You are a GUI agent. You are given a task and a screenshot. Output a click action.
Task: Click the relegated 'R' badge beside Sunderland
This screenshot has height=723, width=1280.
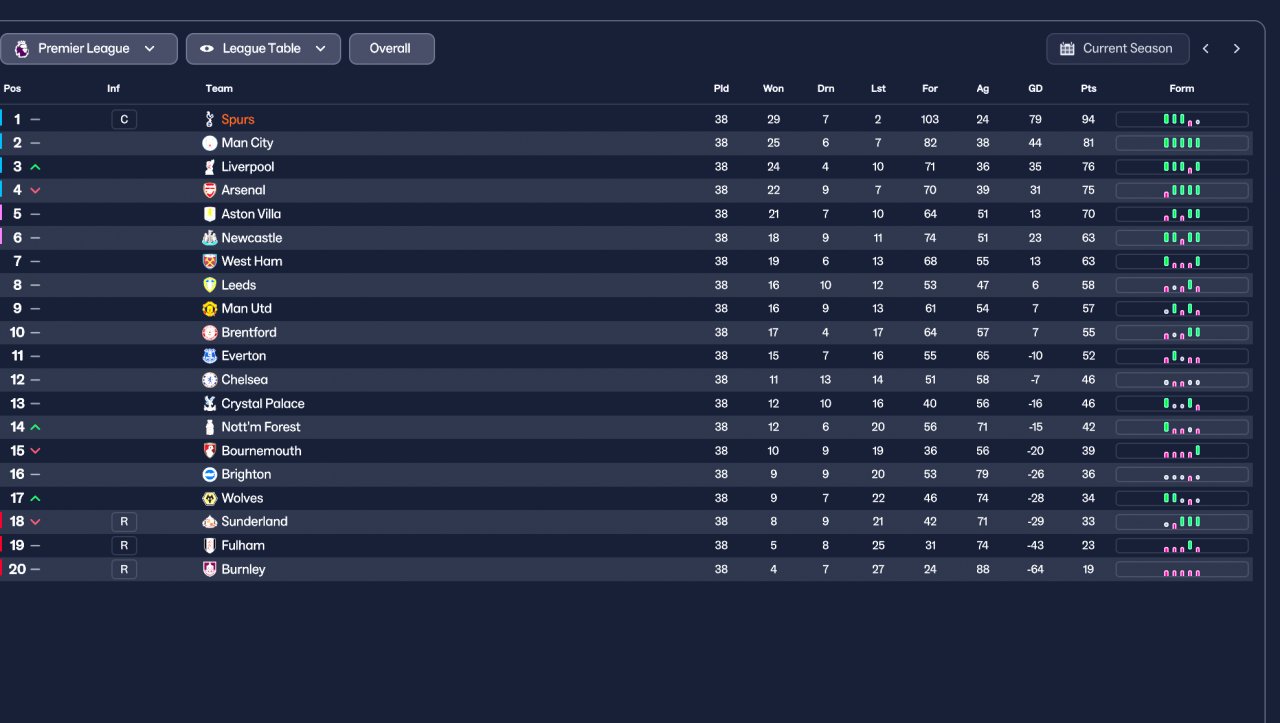coord(124,522)
